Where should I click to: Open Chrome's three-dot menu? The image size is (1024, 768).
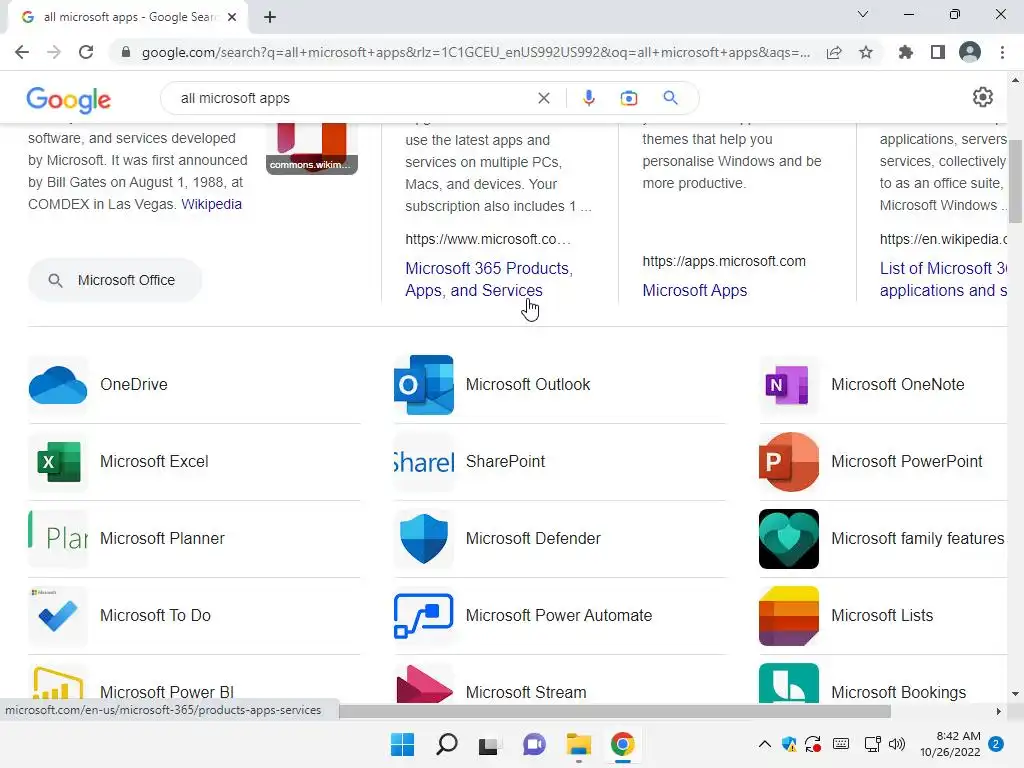[x=1002, y=52]
